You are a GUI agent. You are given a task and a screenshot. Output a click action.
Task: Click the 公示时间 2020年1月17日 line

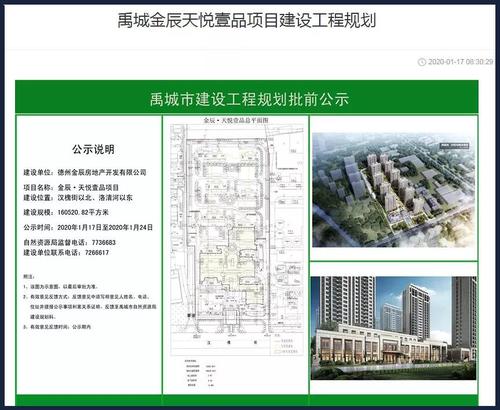[88, 227]
